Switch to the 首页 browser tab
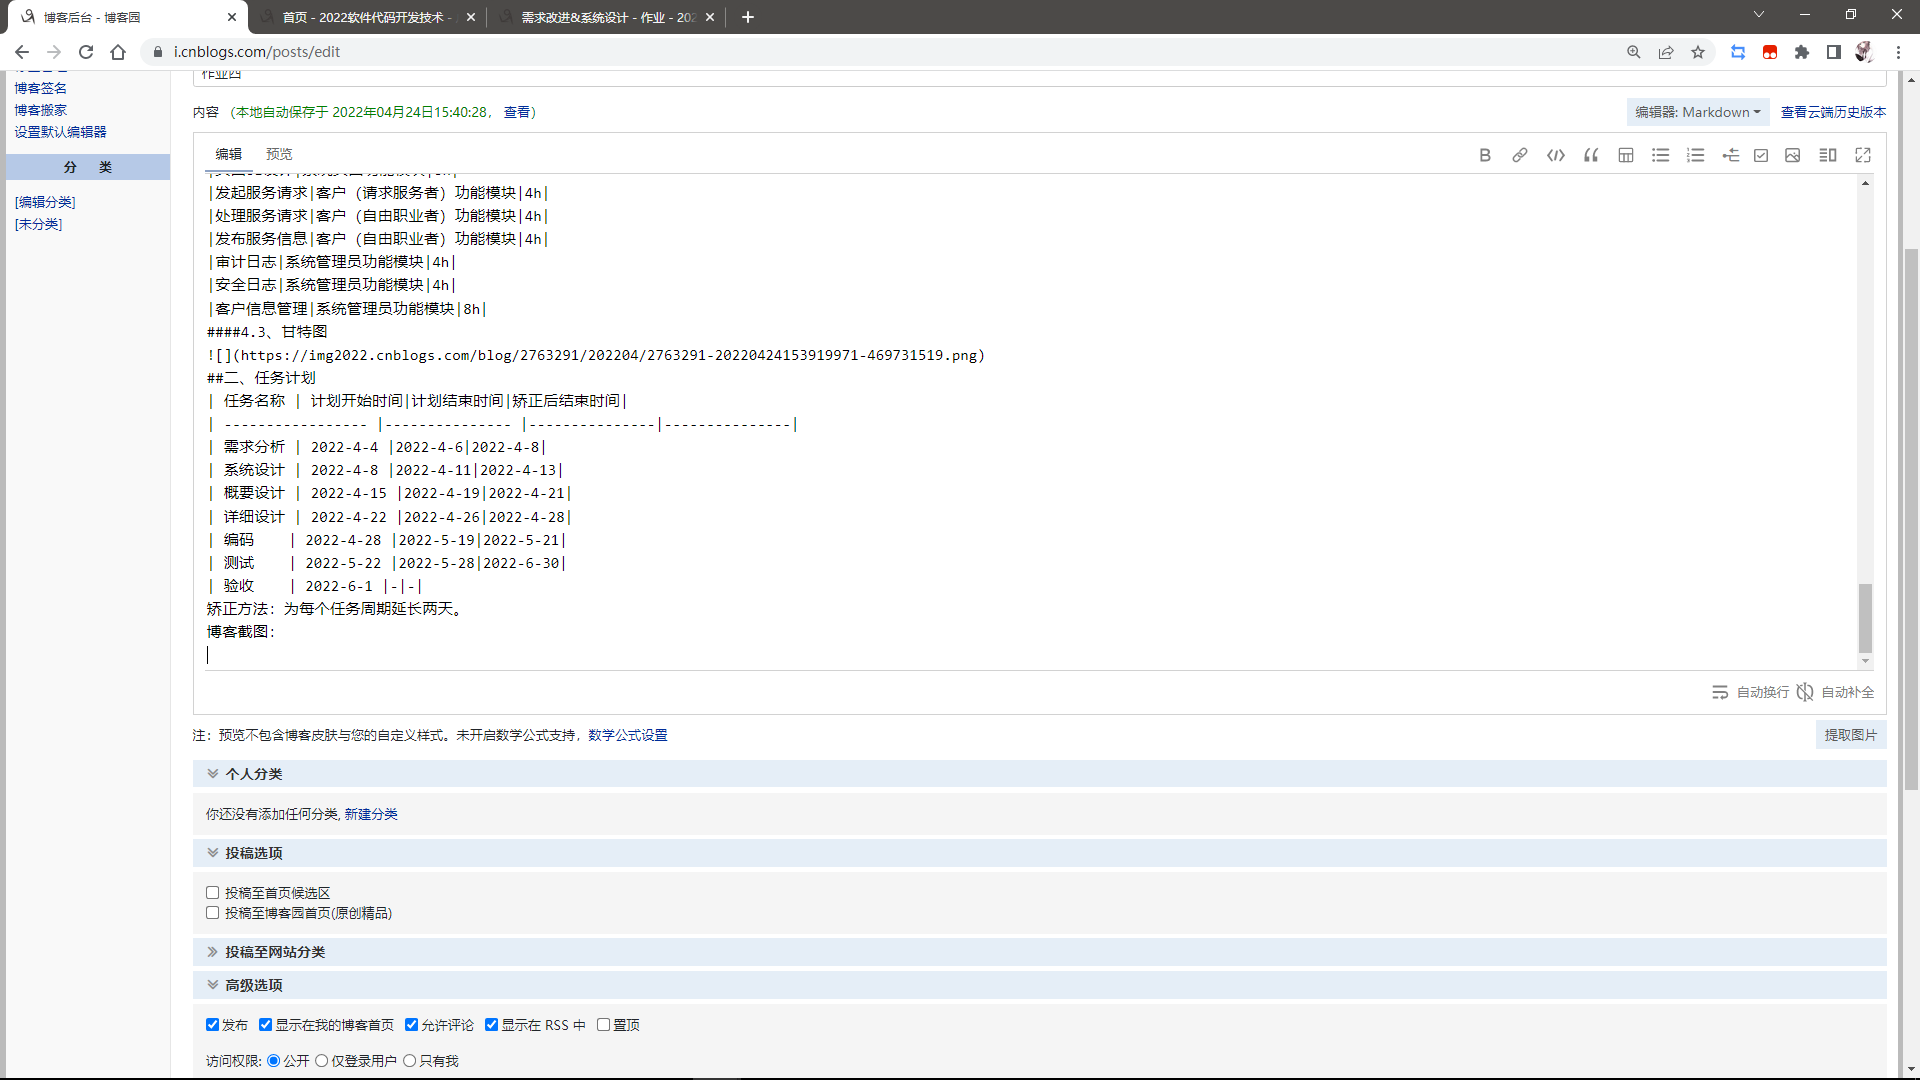The height and width of the screenshot is (1080, 1920). (x=365, y=17)
